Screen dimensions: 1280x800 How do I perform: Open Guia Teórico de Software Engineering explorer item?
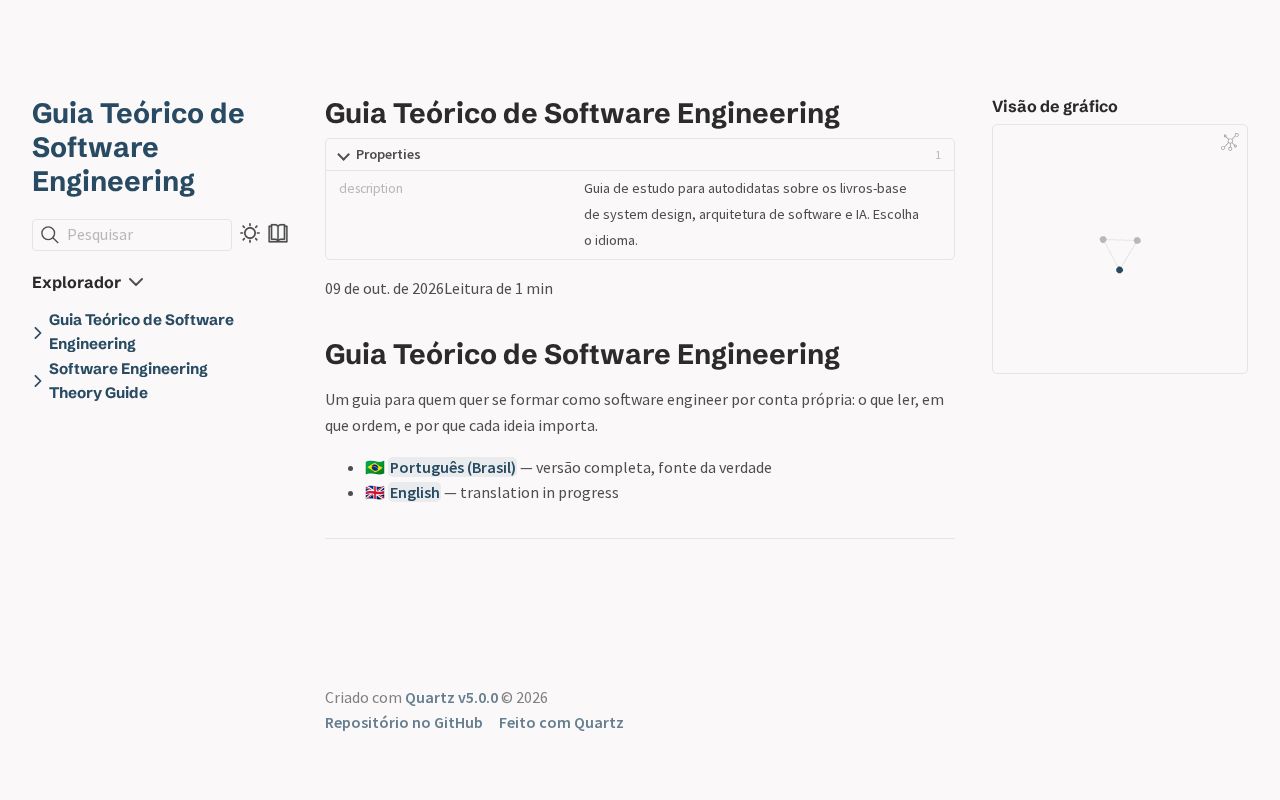coord(141,332)
